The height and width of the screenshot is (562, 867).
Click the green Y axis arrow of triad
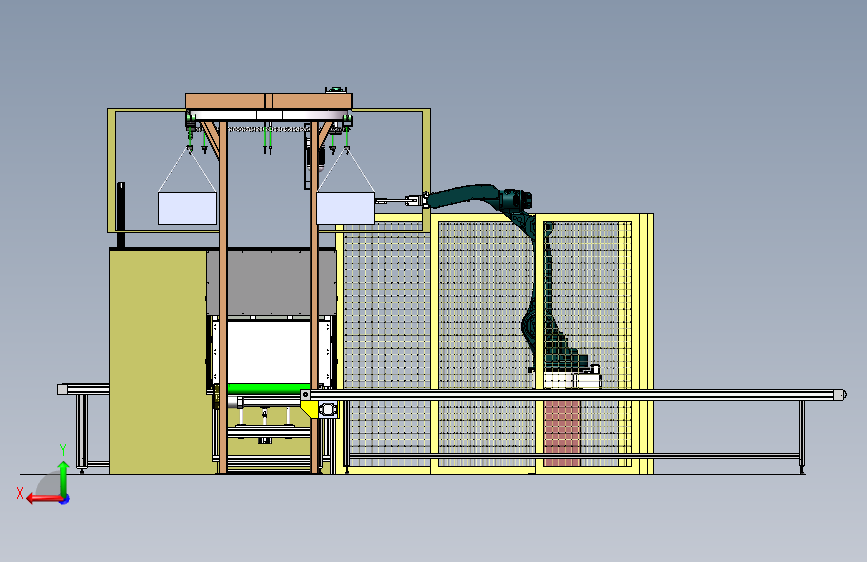click(x=64, y=478)
